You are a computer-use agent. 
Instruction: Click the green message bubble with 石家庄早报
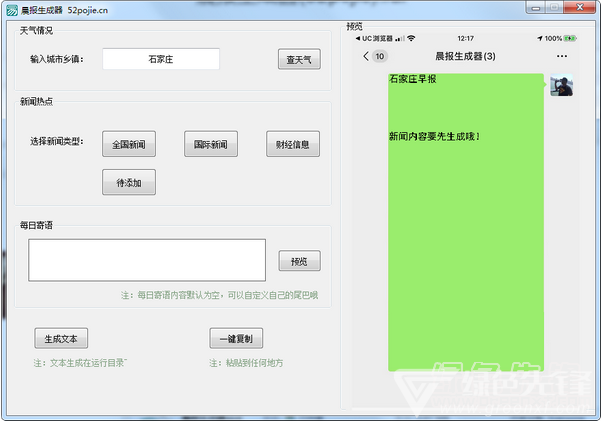coord(466,222)
